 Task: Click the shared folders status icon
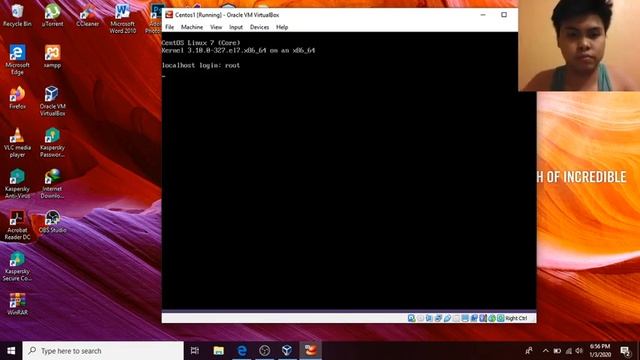456,318
